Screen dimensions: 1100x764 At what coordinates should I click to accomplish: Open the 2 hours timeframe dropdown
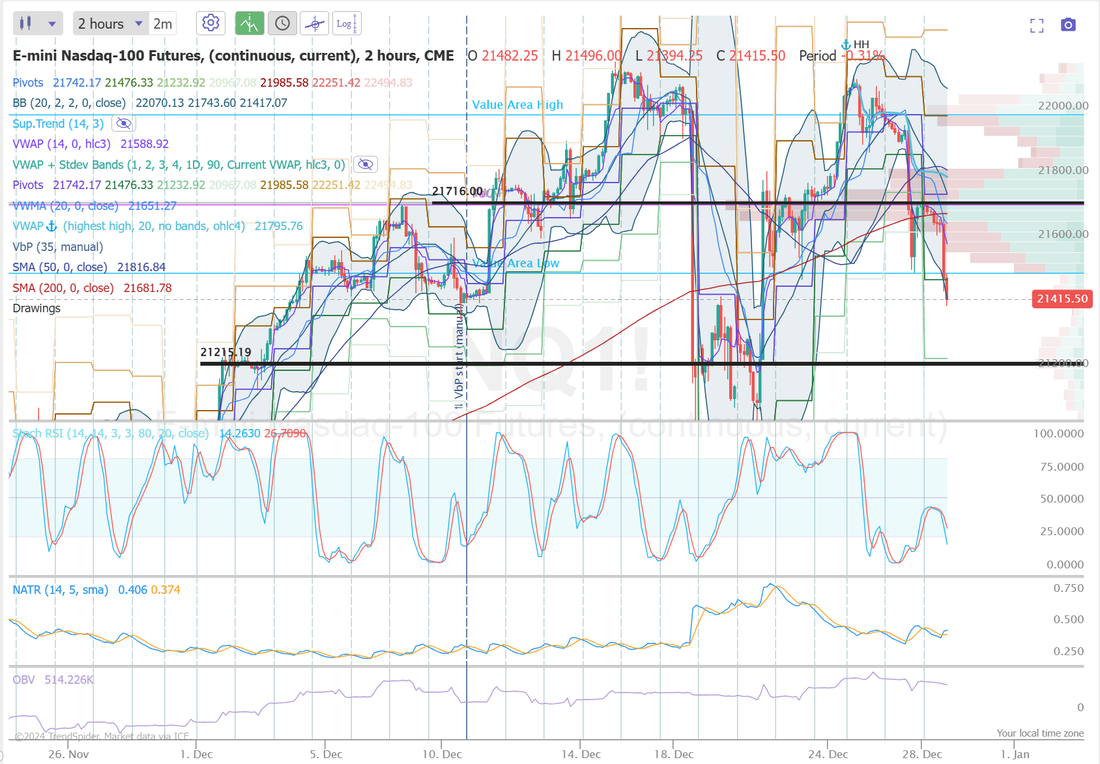click(x=111, y=23)
